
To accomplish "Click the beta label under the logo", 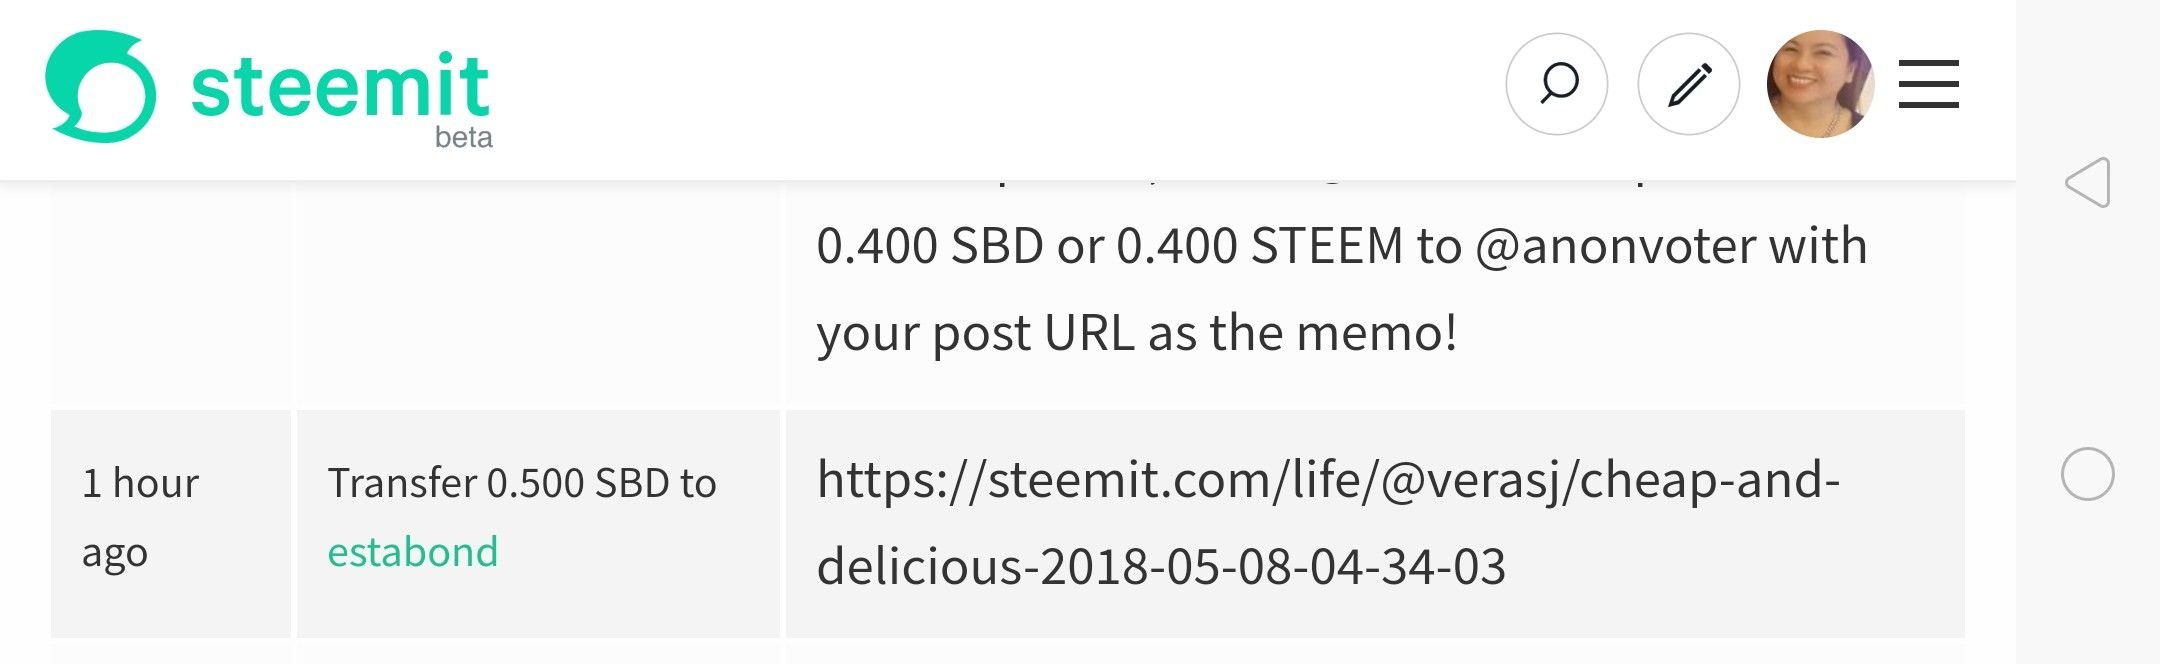I will (464, 137).
